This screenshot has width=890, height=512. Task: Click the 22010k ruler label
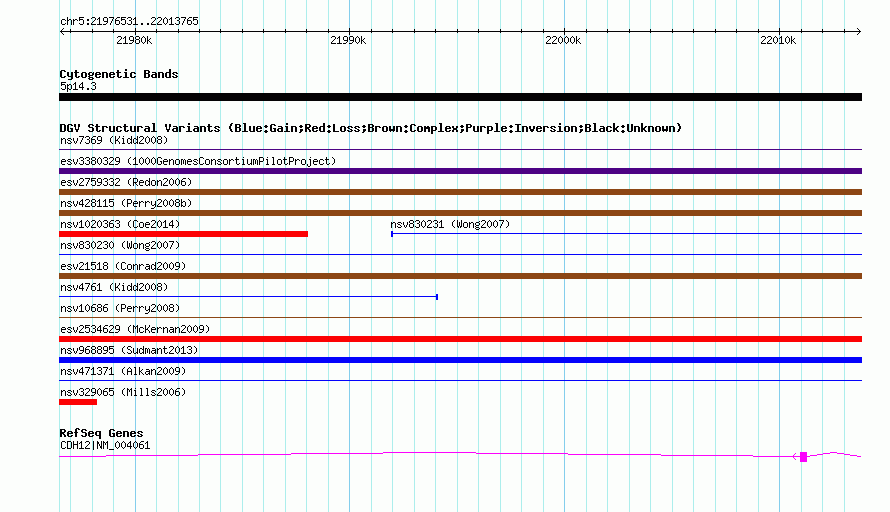point(778,40)
